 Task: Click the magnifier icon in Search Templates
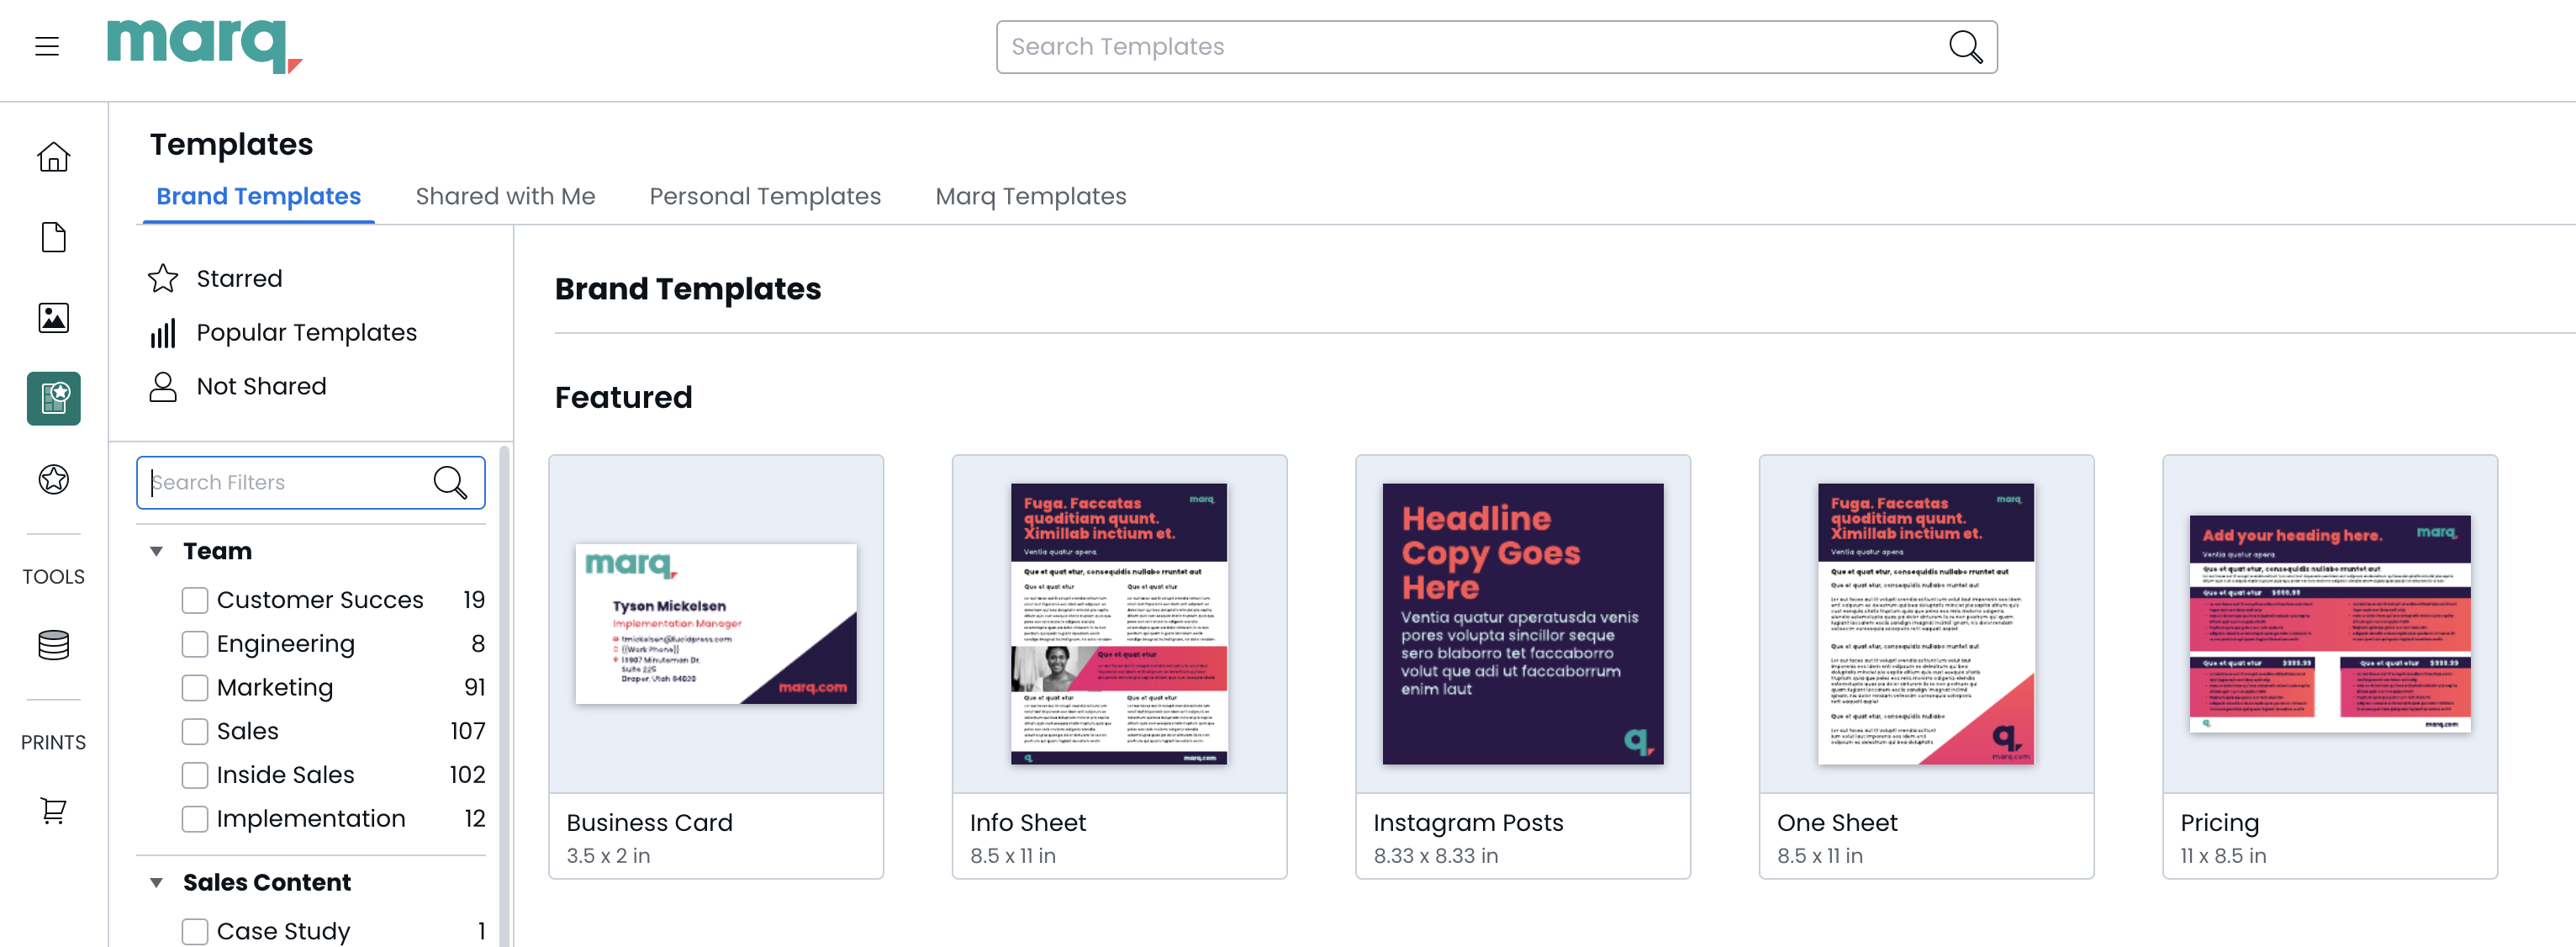(1964, 47)
